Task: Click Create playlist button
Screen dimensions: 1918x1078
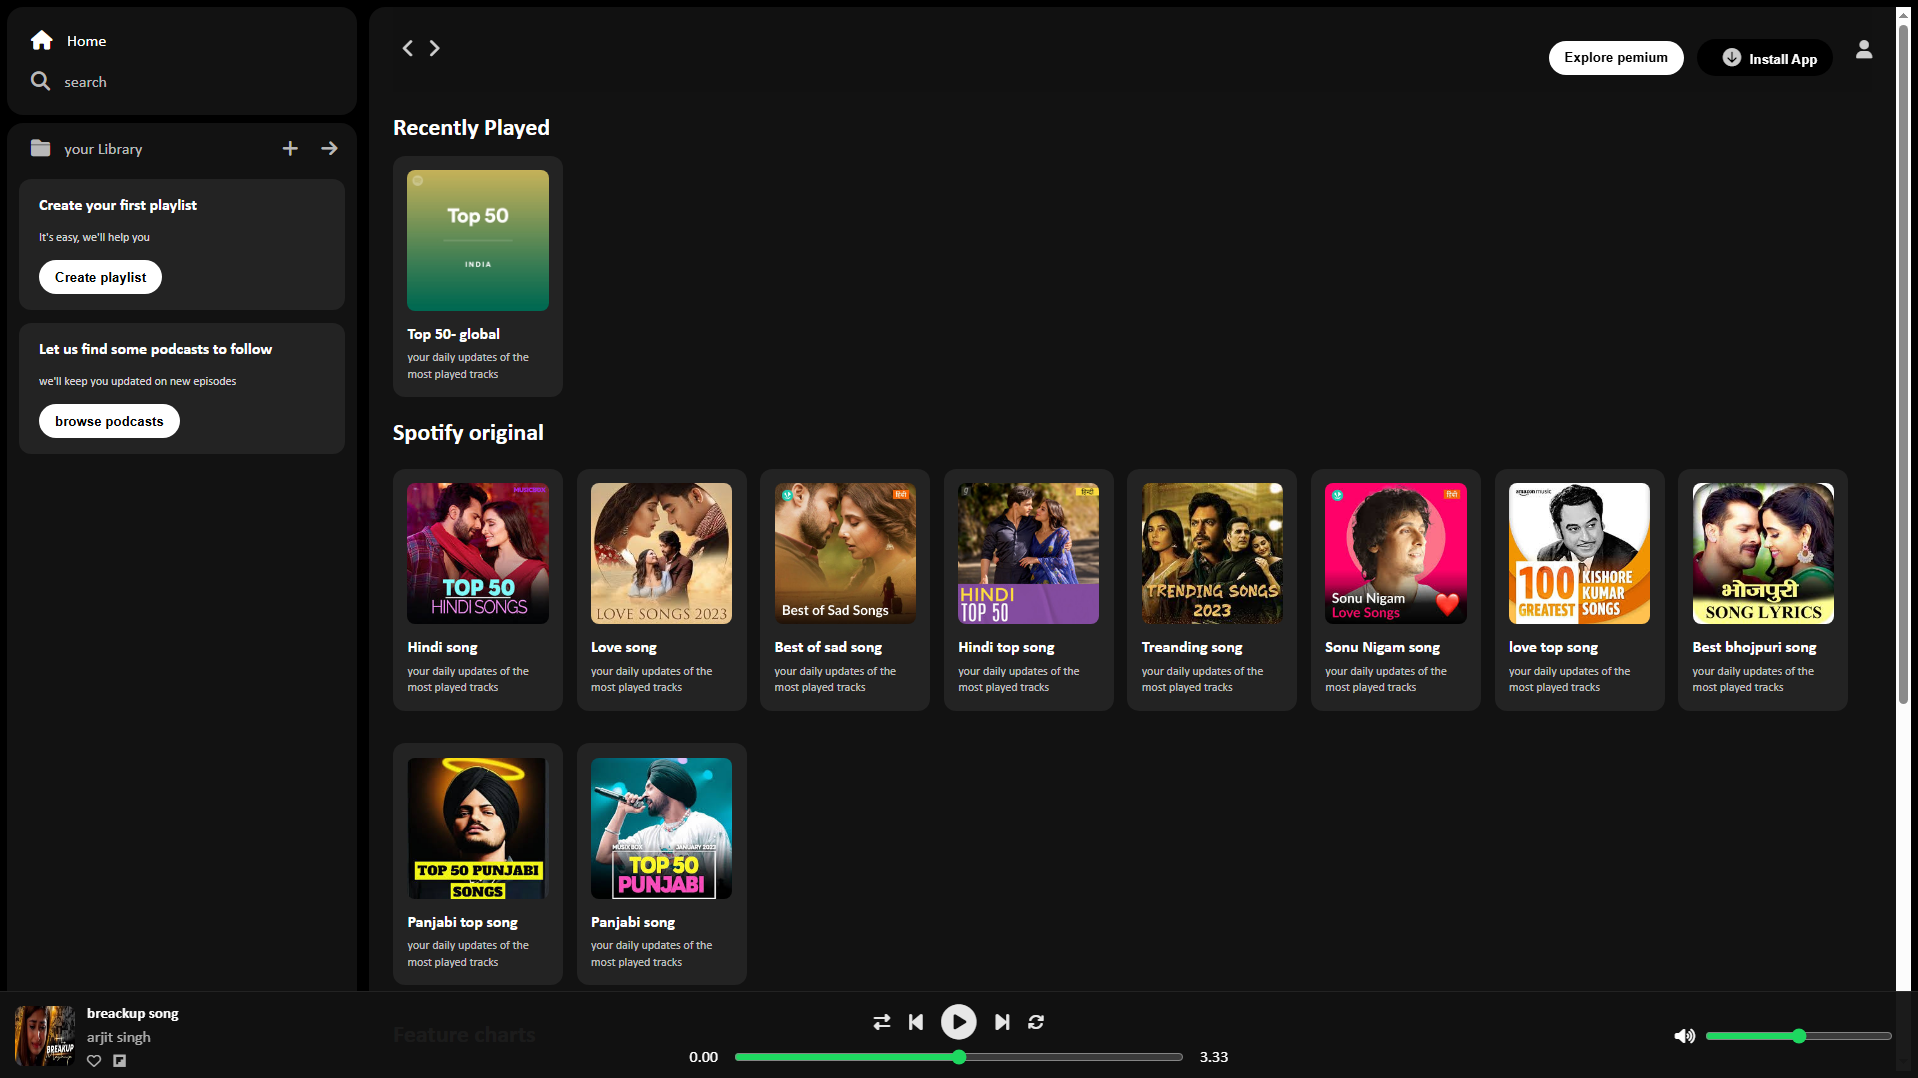Action: tap(100, 277)
